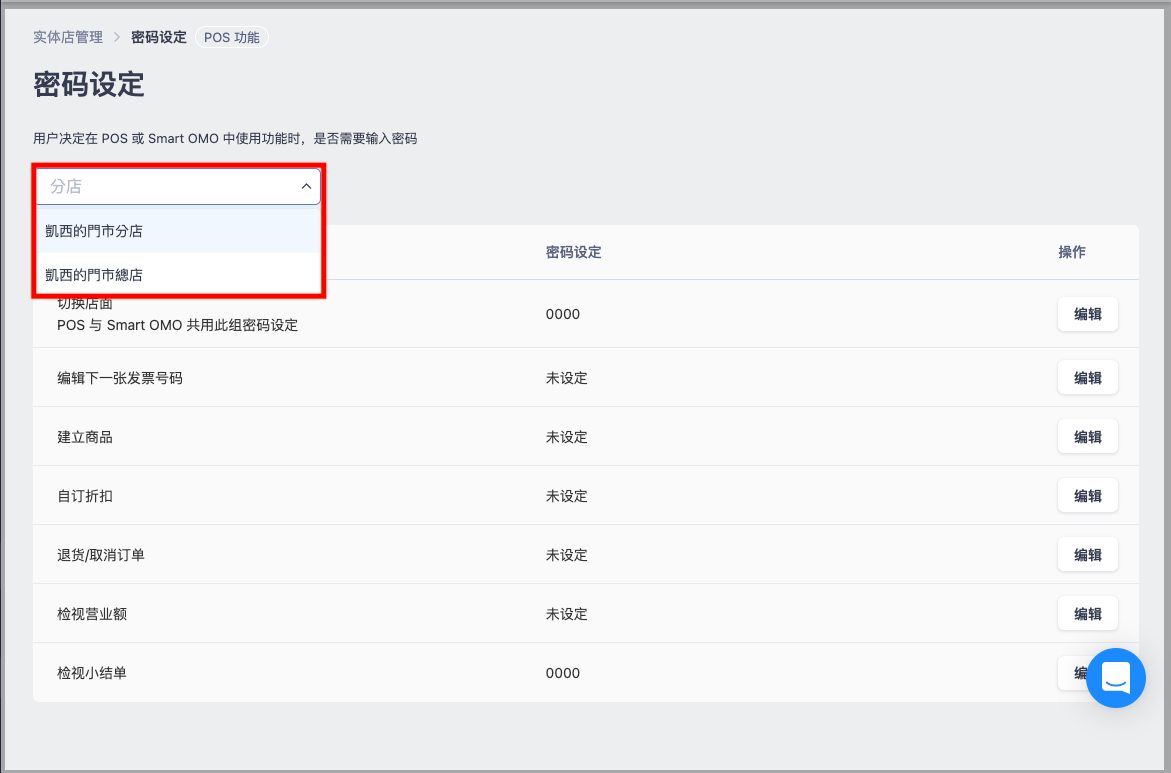Click the 密码设定 breadcrumb text
Image resolution: width=1171 pixels, height=773 pixels.
tap(158, 37)
